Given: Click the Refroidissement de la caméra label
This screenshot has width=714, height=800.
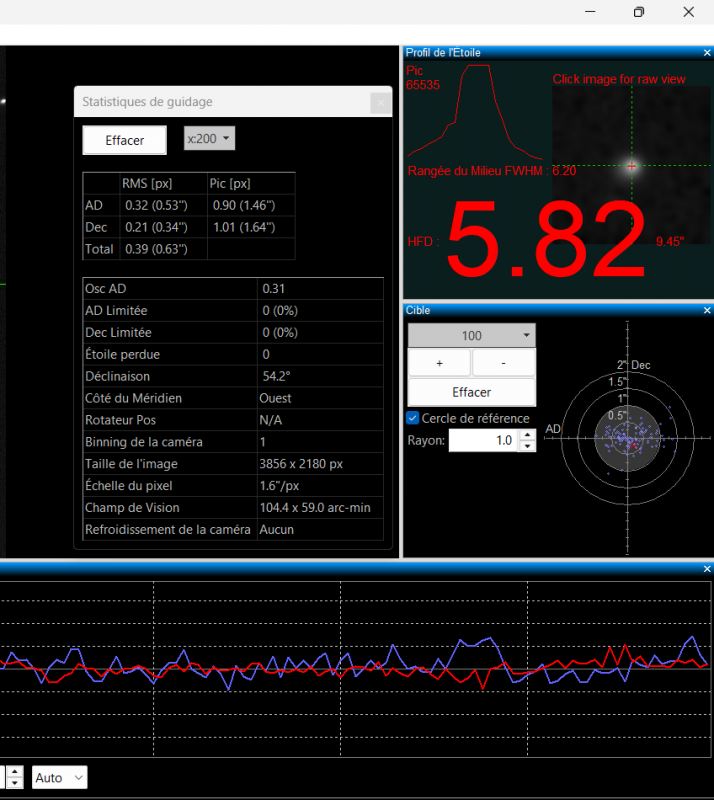Looking at the screenshot, I should 168,530.
